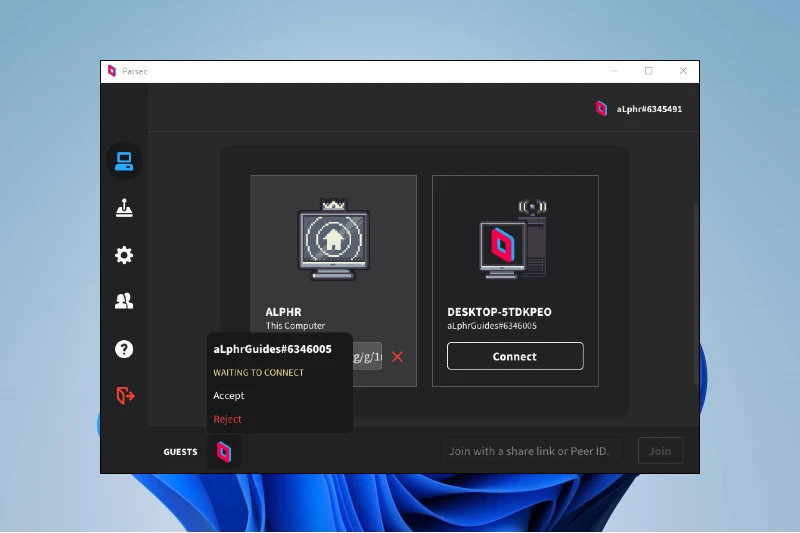Accept aLphrGuides connection request
This screenshot has height=533, width=800.
pos(229,396)
